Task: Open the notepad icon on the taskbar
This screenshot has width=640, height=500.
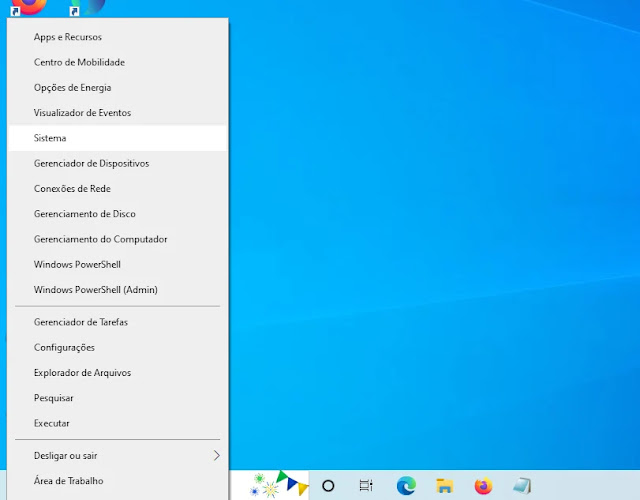Action: [522, 486]
